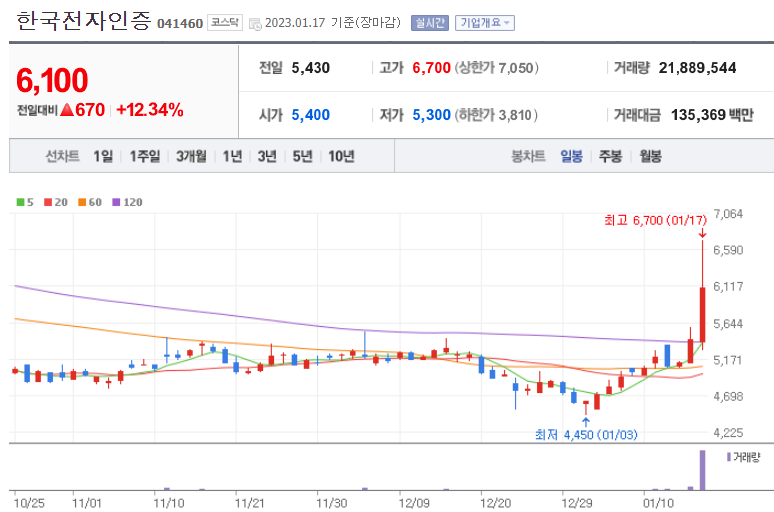Click the current price 6,100
The width and height of the screenshot is (774, 512).
click(x=52, y=80)
